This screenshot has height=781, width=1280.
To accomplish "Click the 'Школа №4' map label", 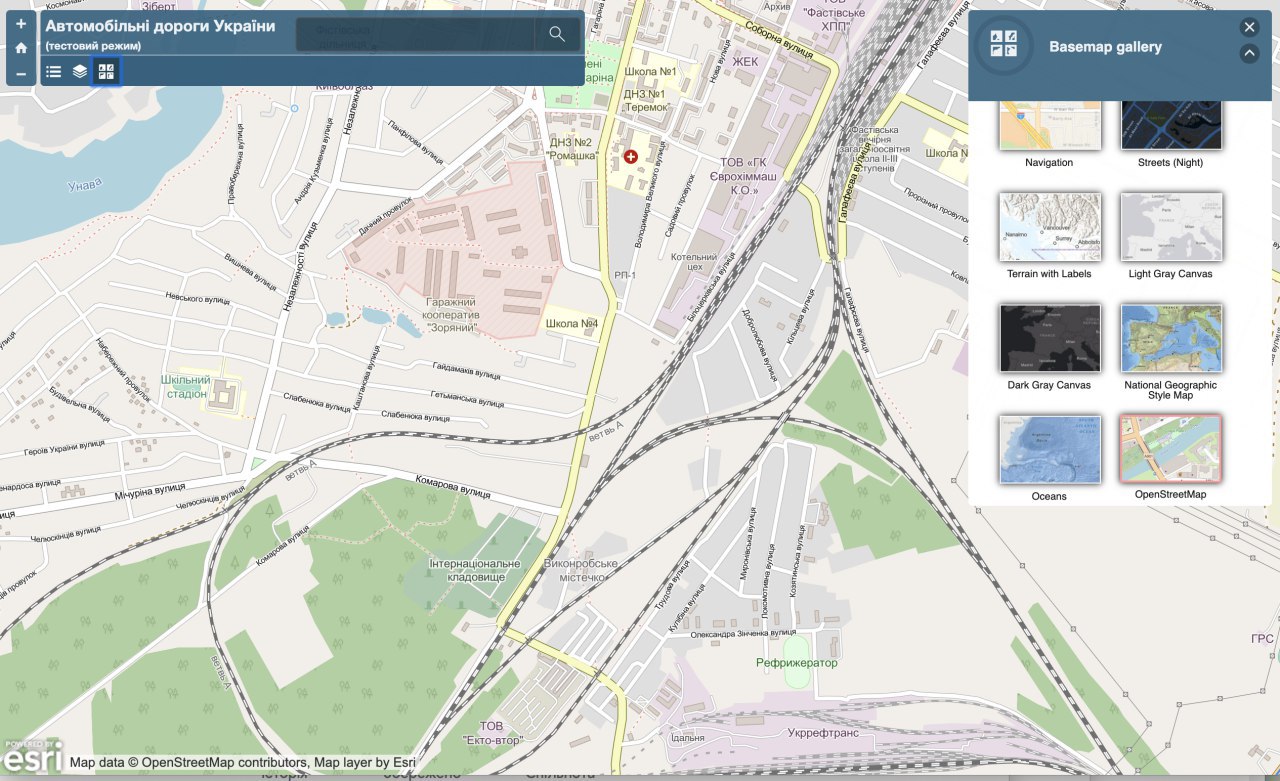I will [572, 323].
